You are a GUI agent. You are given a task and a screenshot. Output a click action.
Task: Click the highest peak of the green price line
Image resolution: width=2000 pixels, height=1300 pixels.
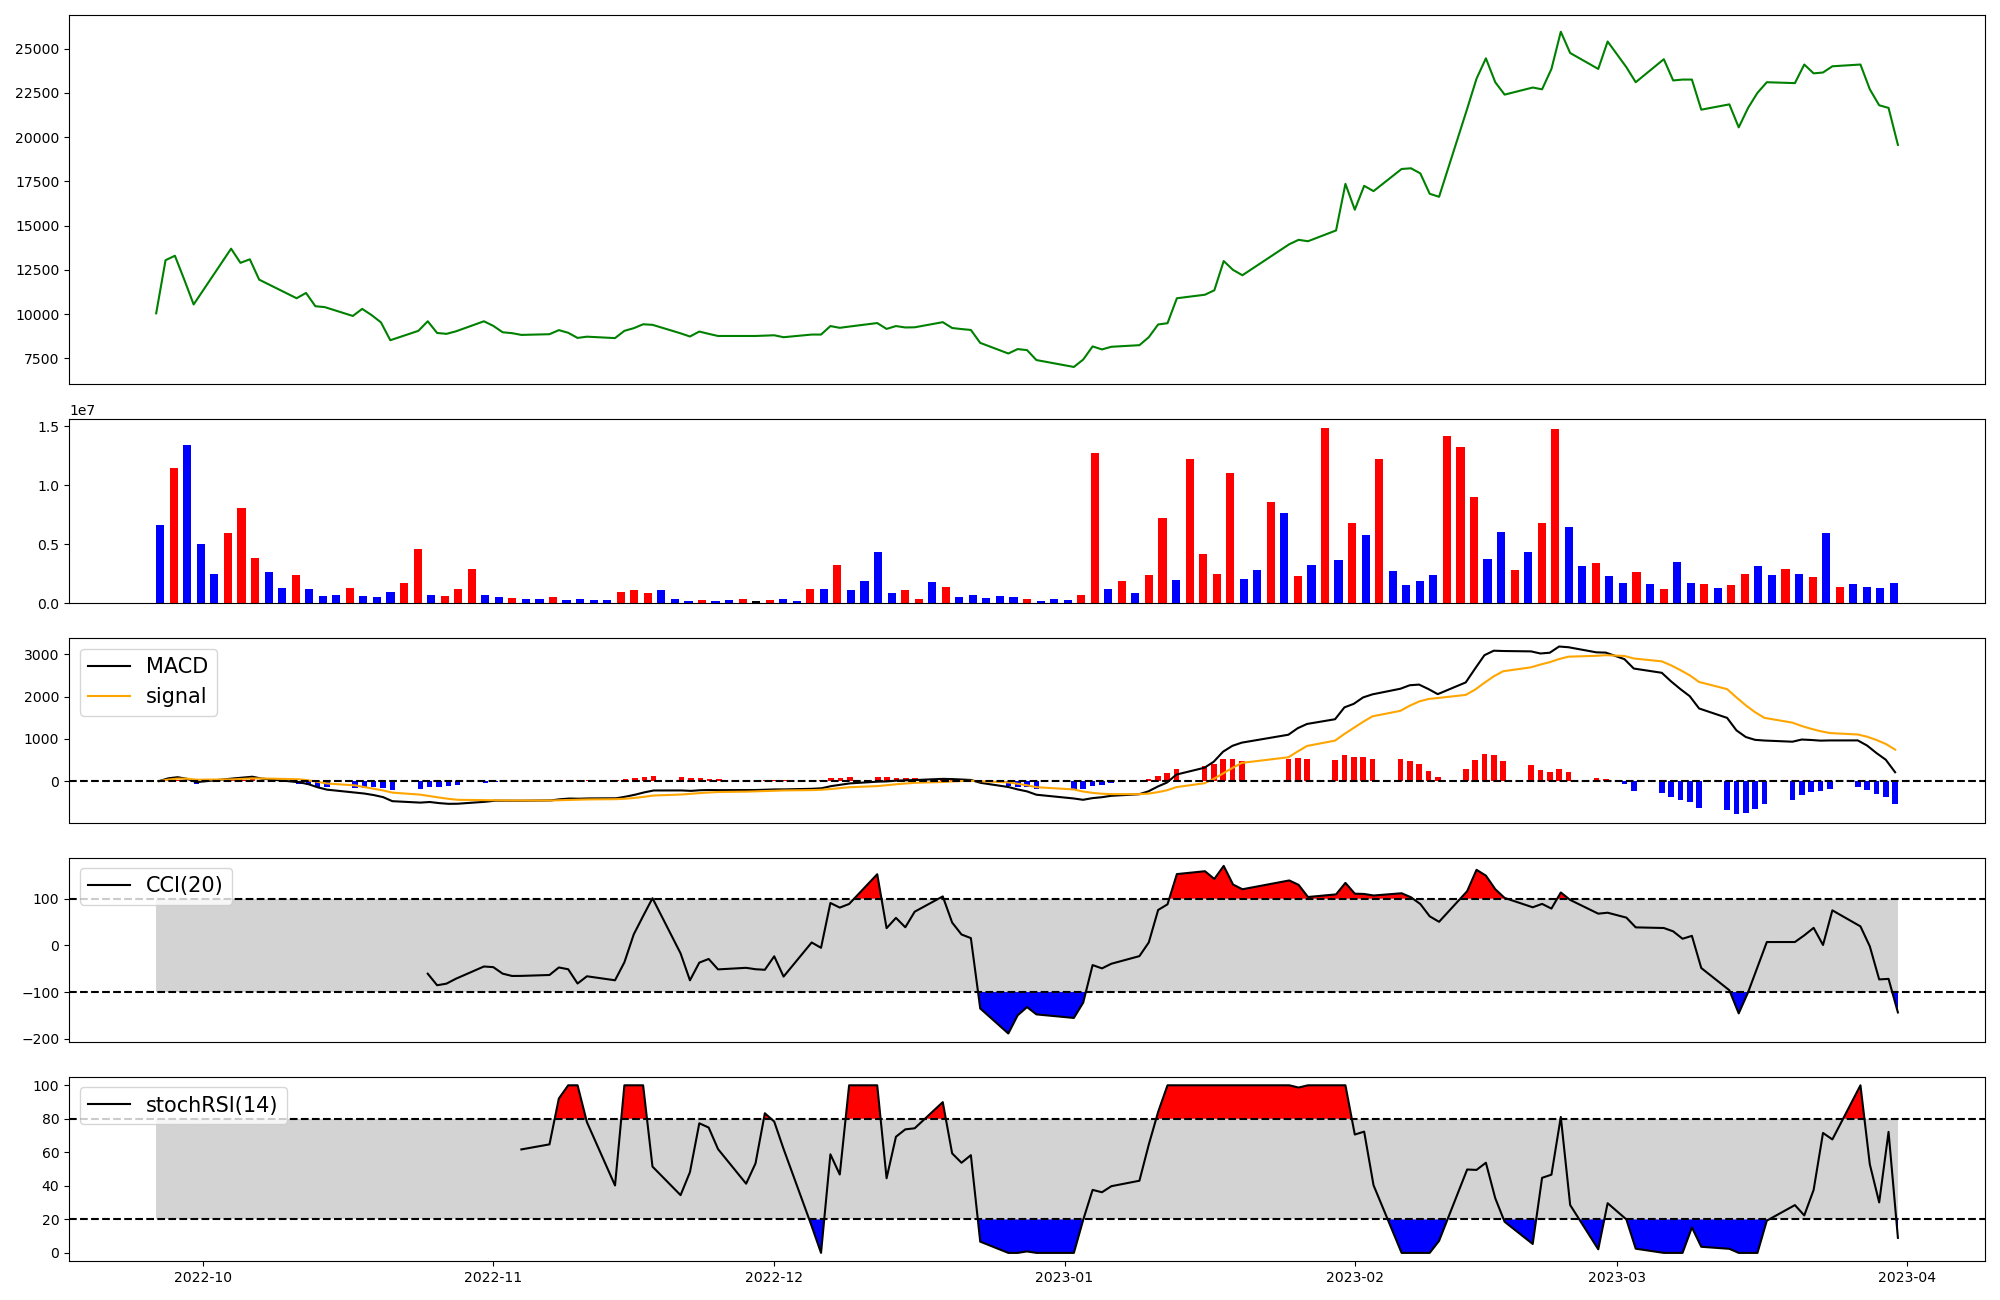[1560, 32]
